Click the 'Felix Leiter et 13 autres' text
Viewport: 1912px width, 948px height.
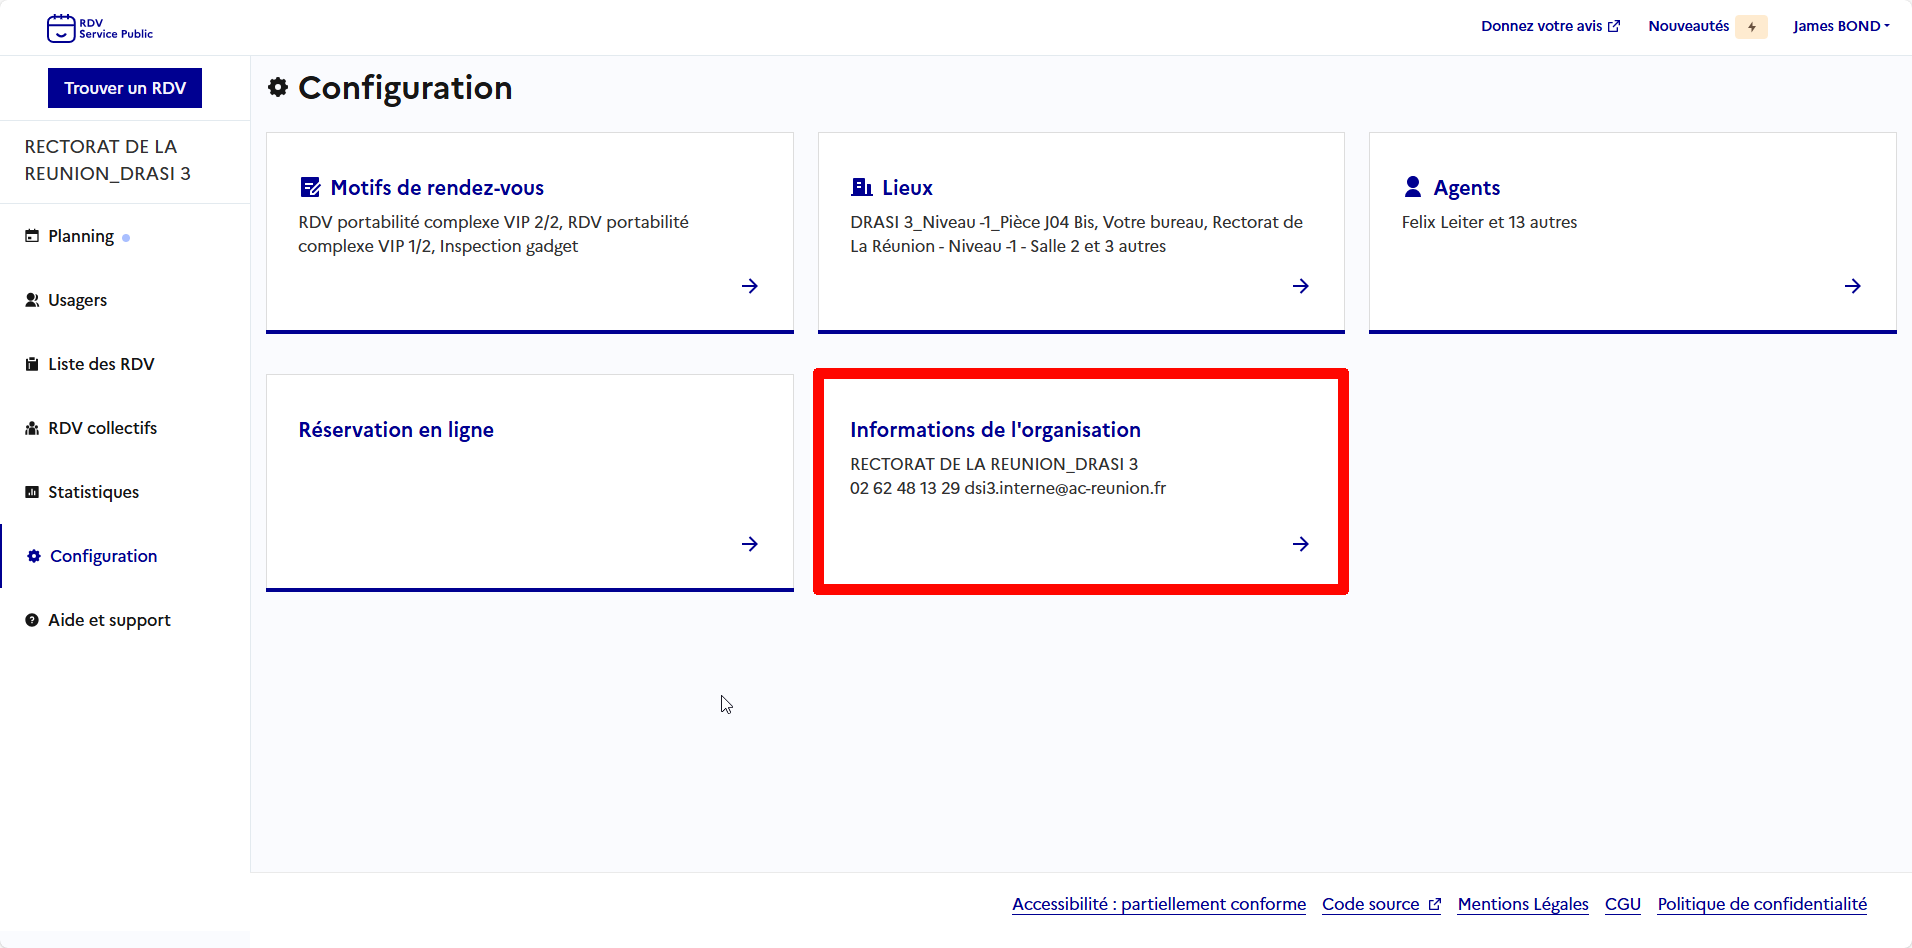click(1489, 222)
